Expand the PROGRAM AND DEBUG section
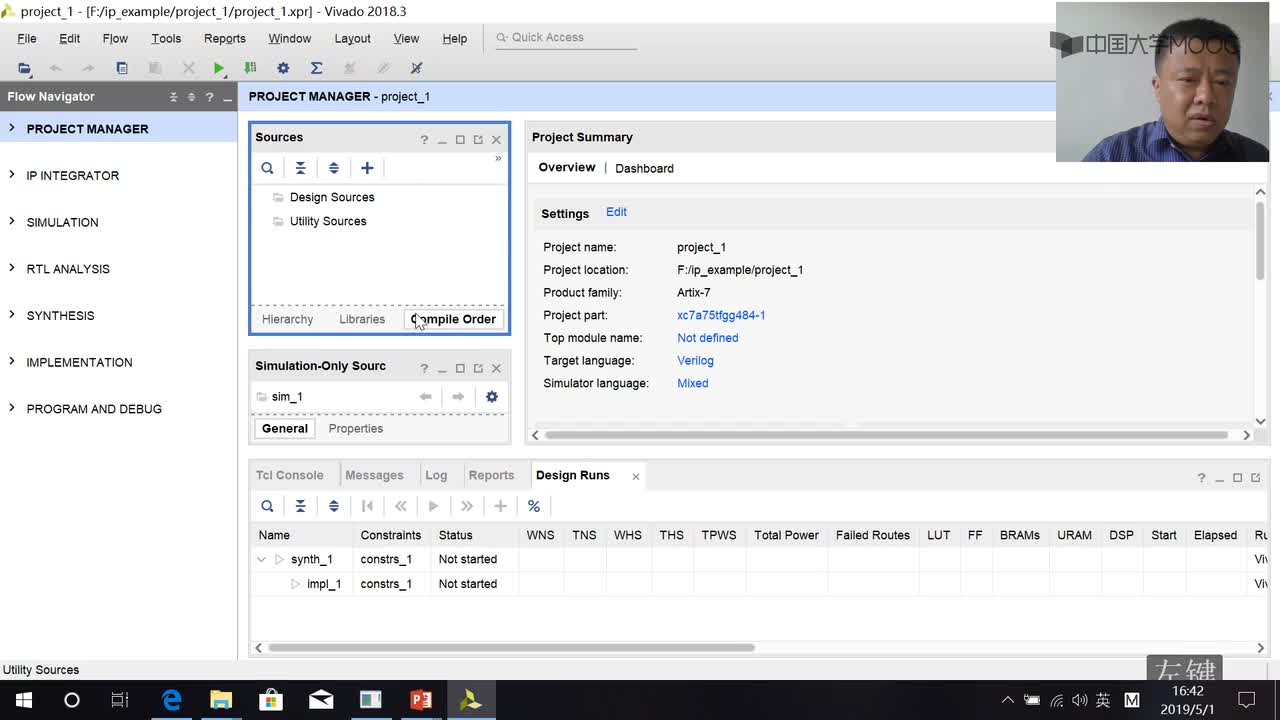The width and height of the screenshot is (1280, 720). point(12,408)
